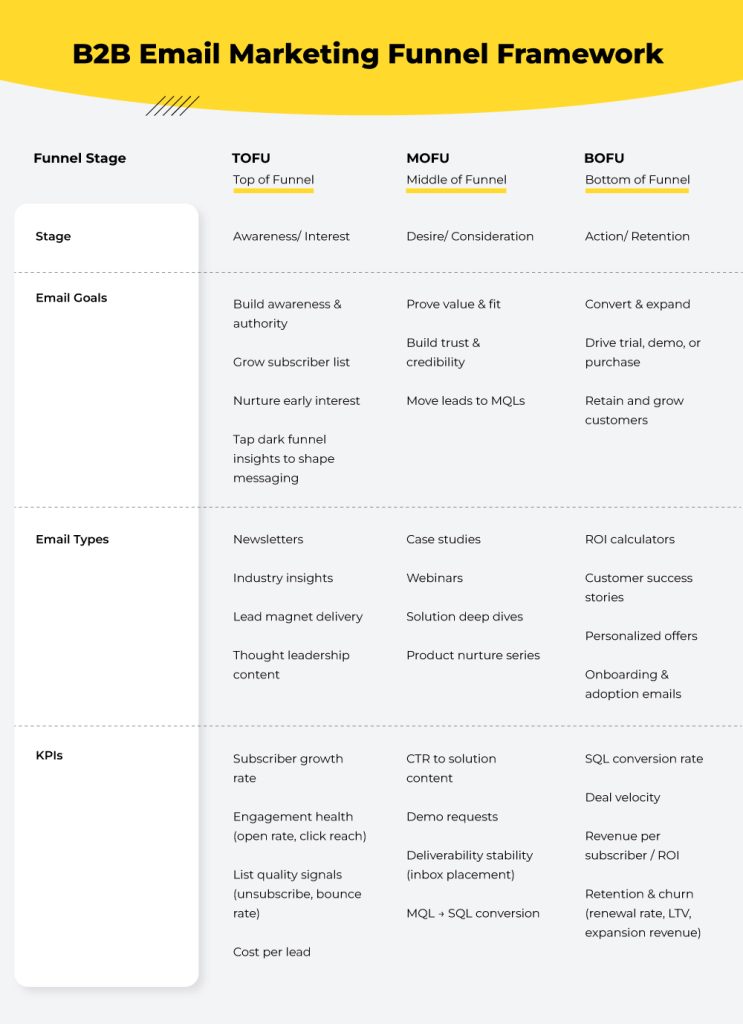Select the MOFU column heading

pyautogui.click(x=427, y=158)
